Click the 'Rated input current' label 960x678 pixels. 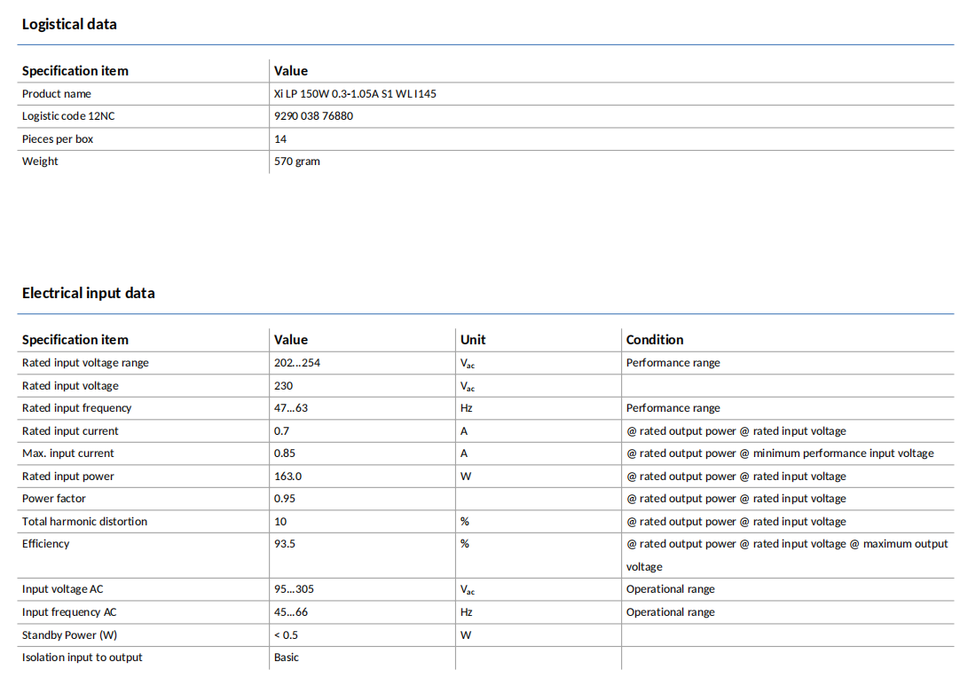[x=70, y=431]
